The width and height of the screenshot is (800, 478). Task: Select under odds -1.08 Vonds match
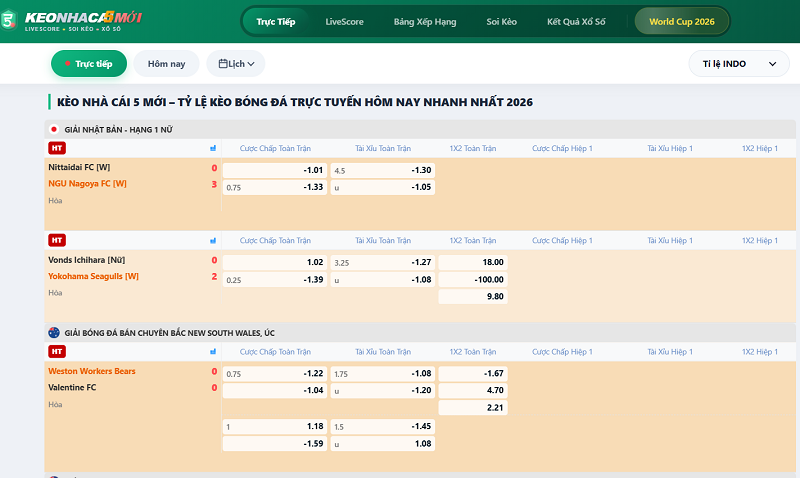383,280
